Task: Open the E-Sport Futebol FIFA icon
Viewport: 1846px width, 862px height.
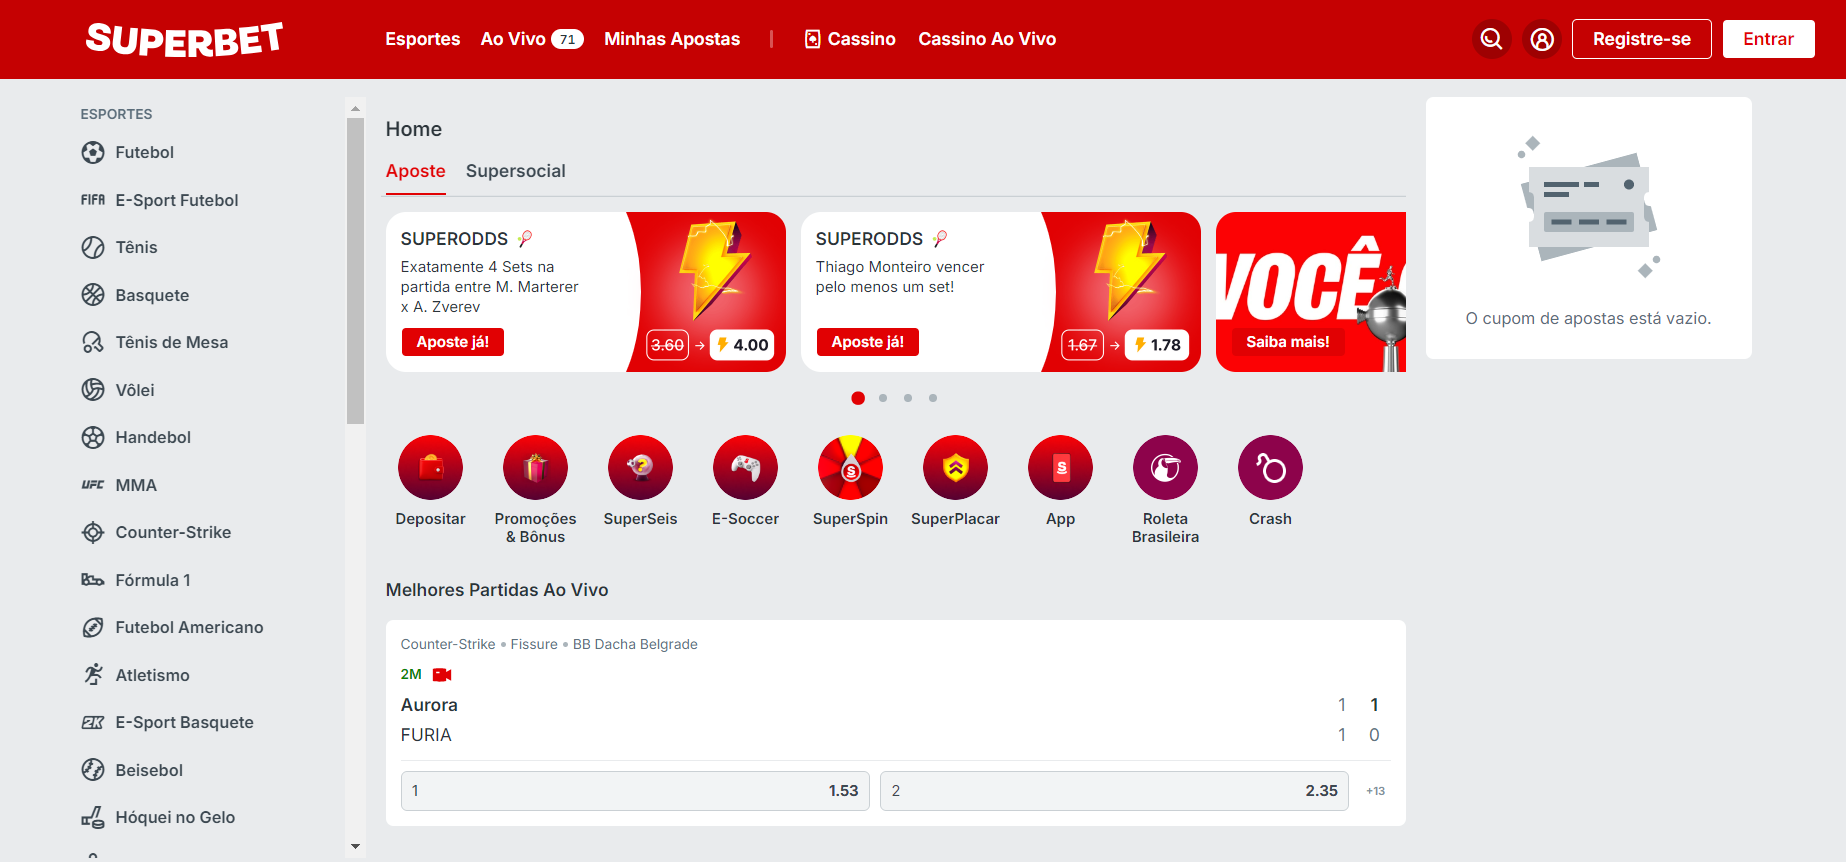Action: (93, 200)
